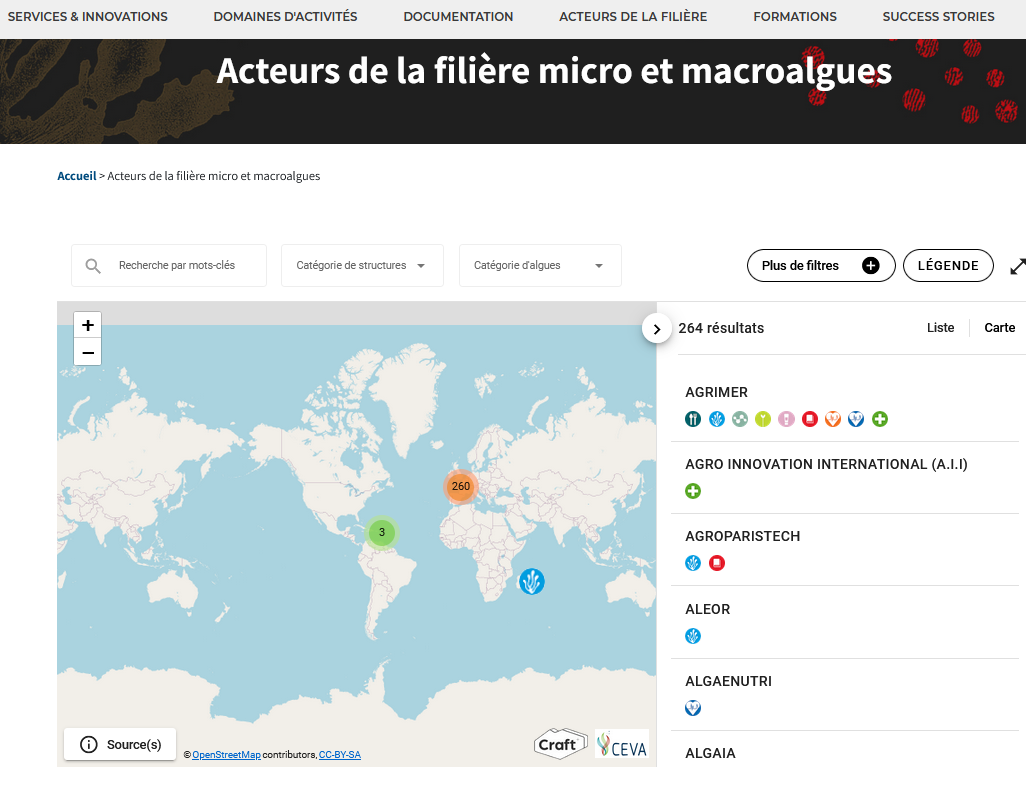The width and height of the screenshot is (1026, 800).
Task: Click the blue heart icon under ALGAENUTRI
Action: 693,708
